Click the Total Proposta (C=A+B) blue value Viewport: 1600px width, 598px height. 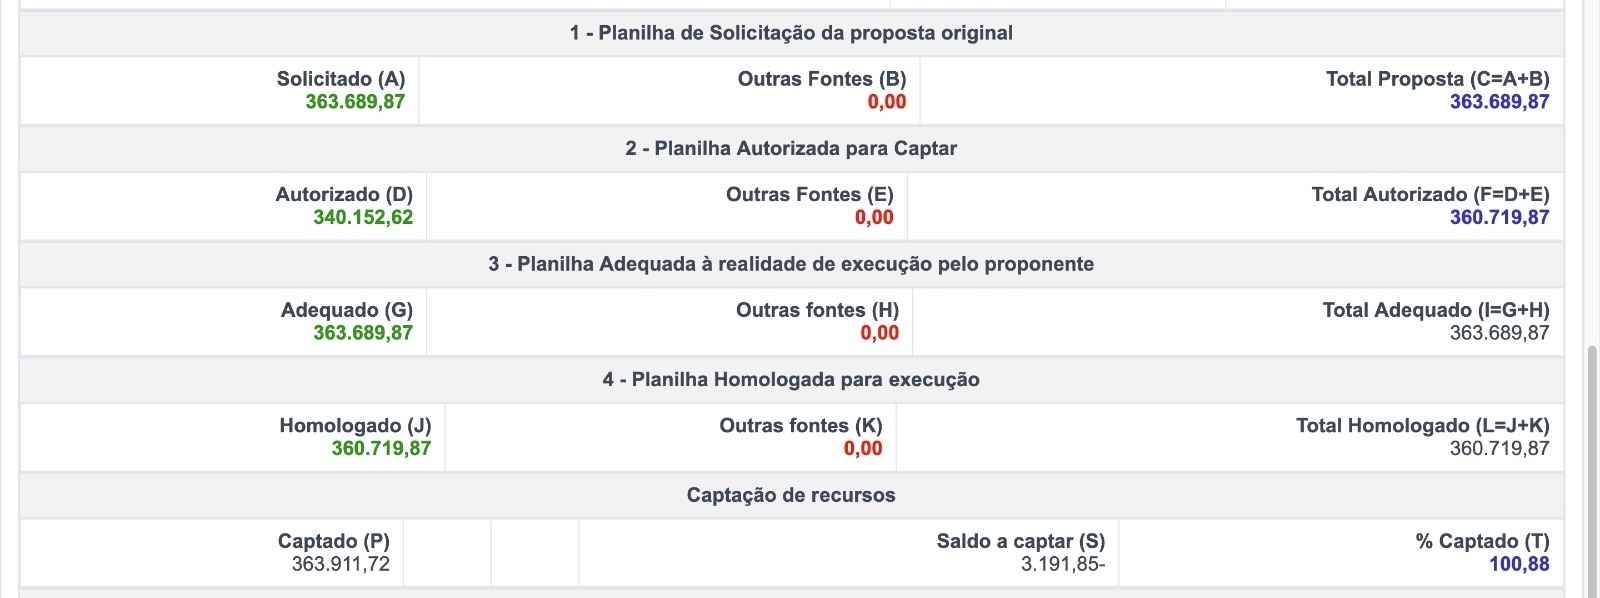(1499, 102)
